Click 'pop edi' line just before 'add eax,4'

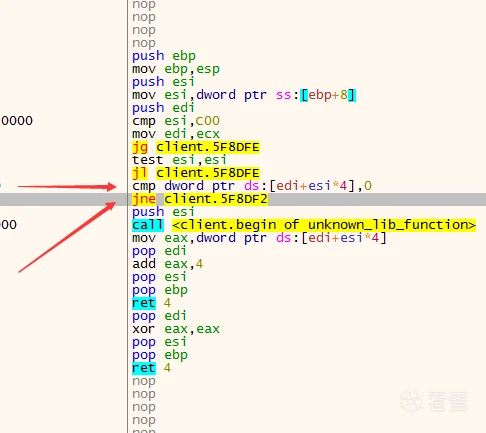point(159,251)
